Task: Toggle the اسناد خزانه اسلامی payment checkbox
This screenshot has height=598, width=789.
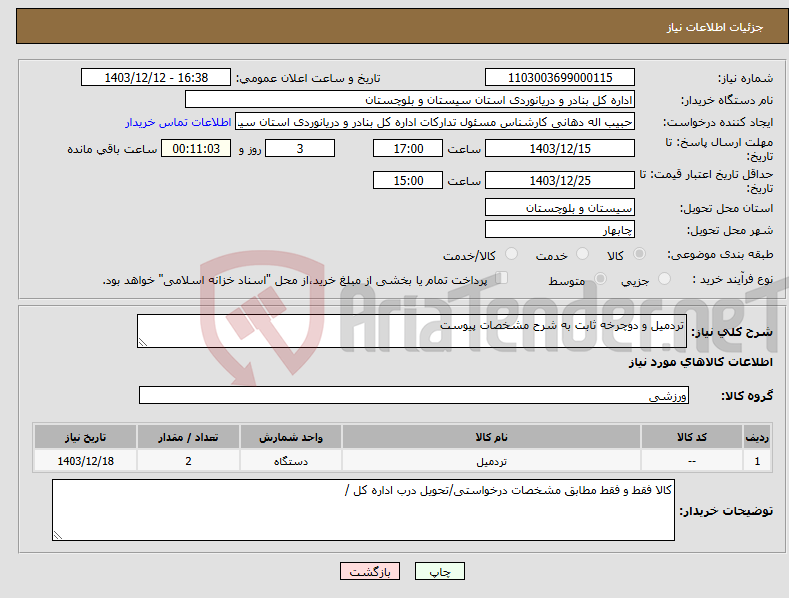Action: (502, 278)
